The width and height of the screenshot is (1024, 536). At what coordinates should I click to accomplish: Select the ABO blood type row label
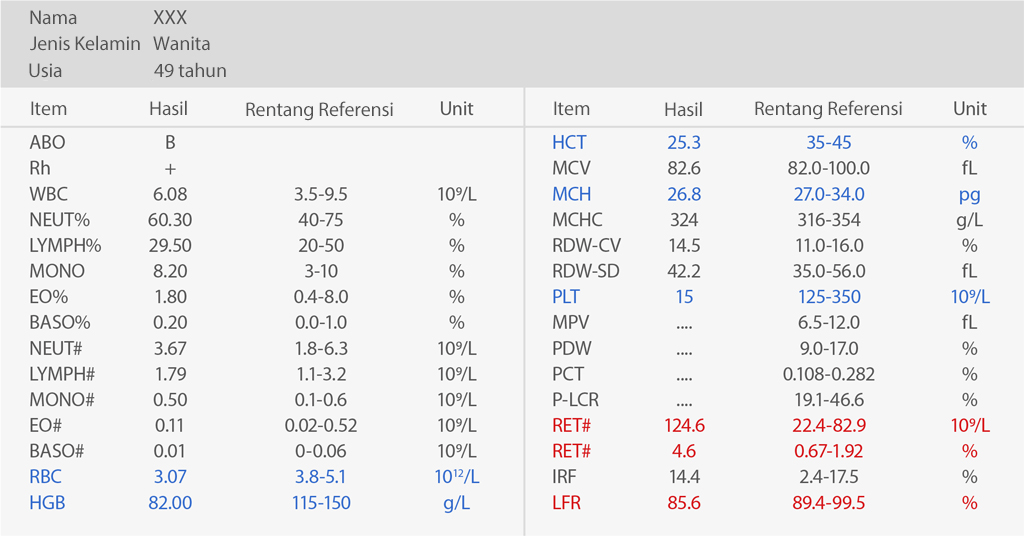coord(48,143)
